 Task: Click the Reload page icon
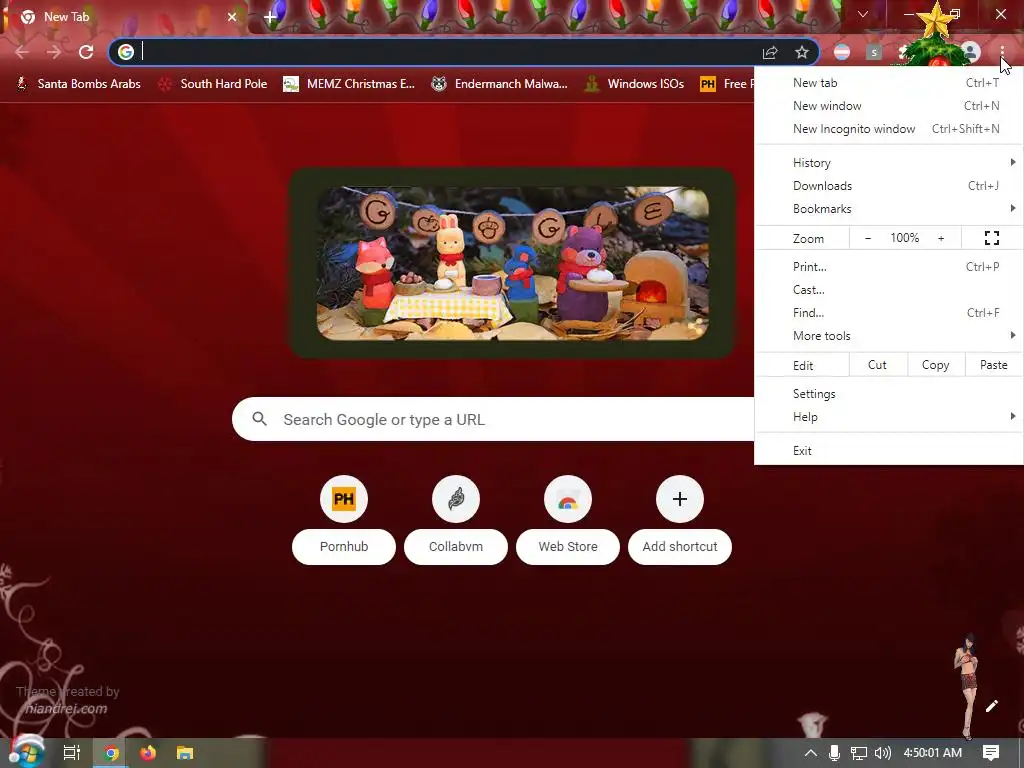click(86, 52)
